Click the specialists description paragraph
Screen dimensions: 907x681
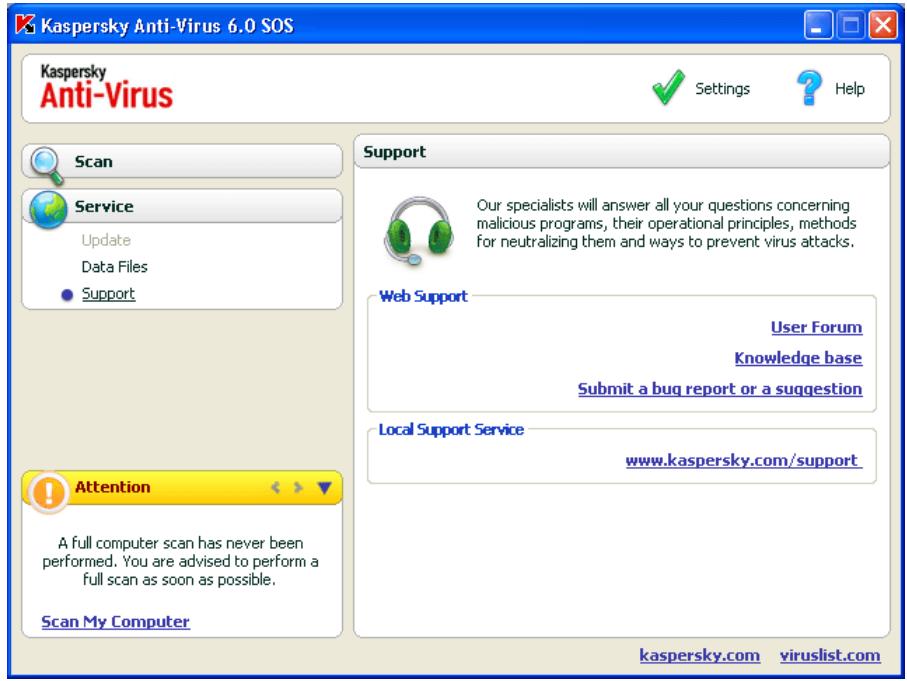click(x=666, y=223)
